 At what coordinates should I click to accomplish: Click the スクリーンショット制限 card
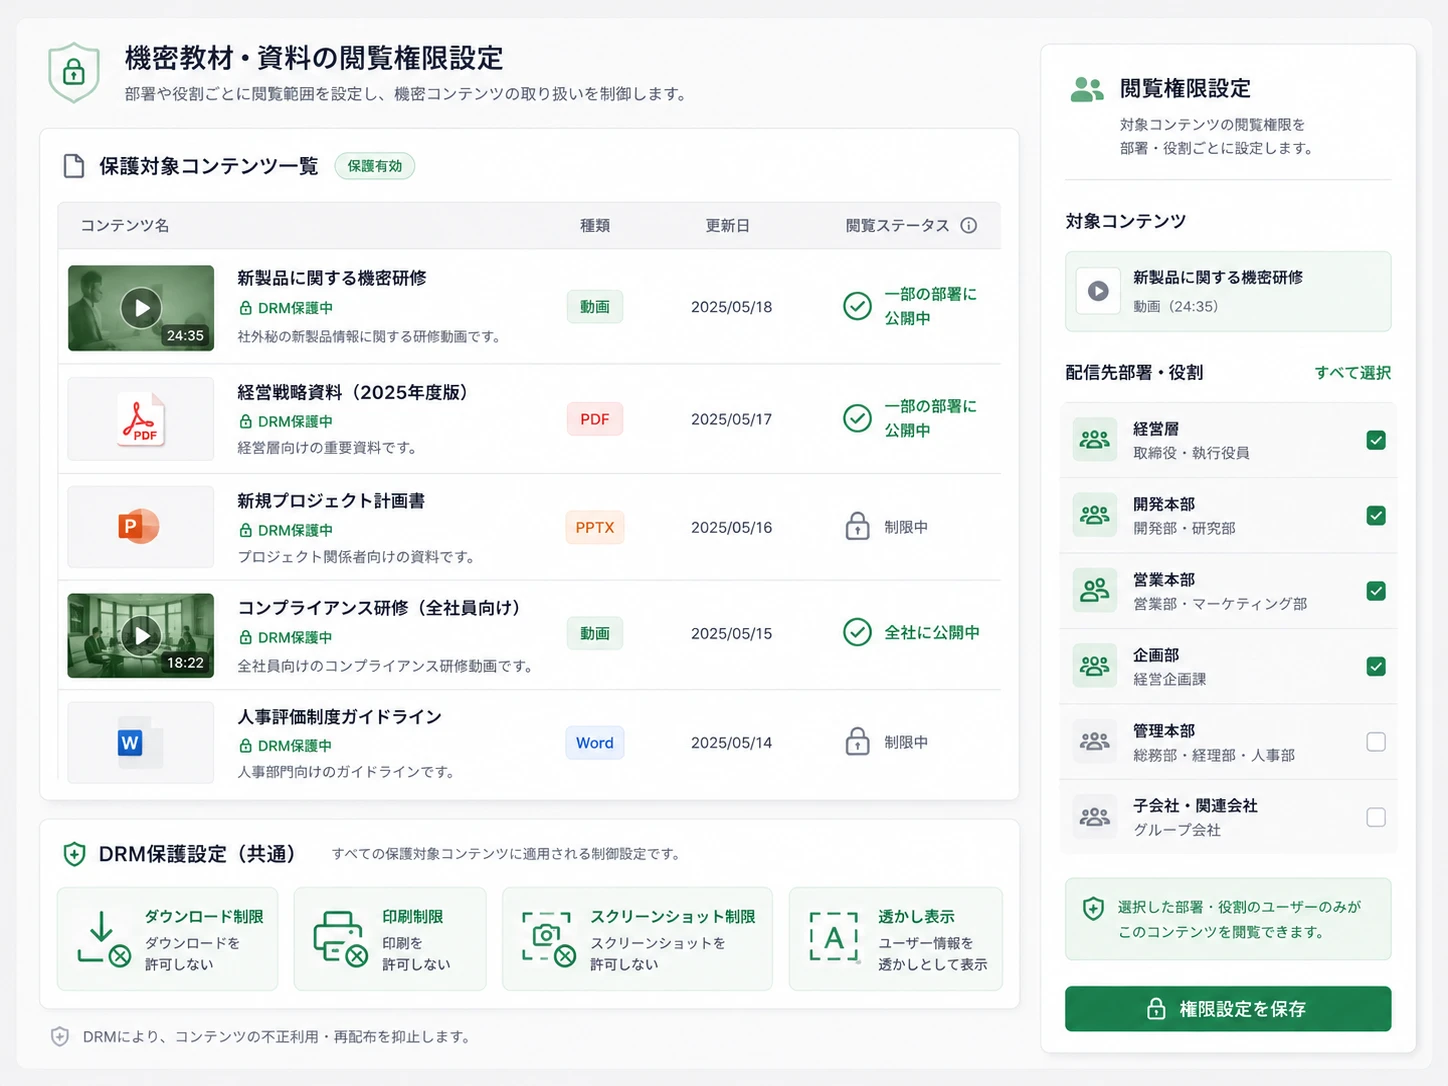click(637, 939)
